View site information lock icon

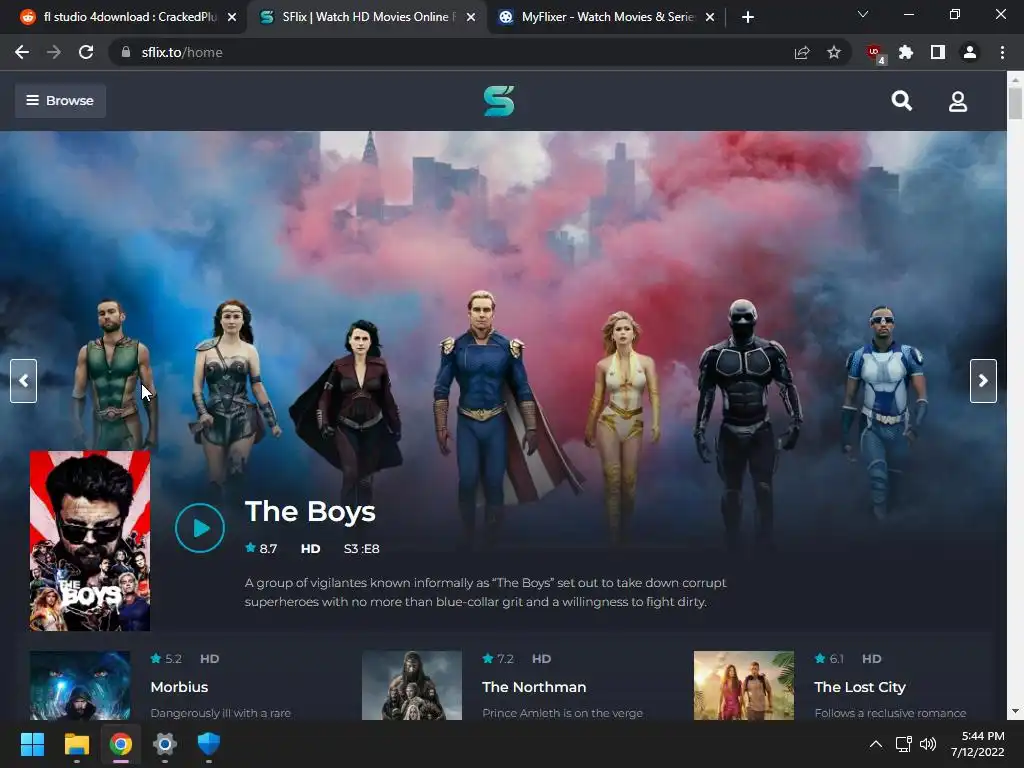click(126, 52)
